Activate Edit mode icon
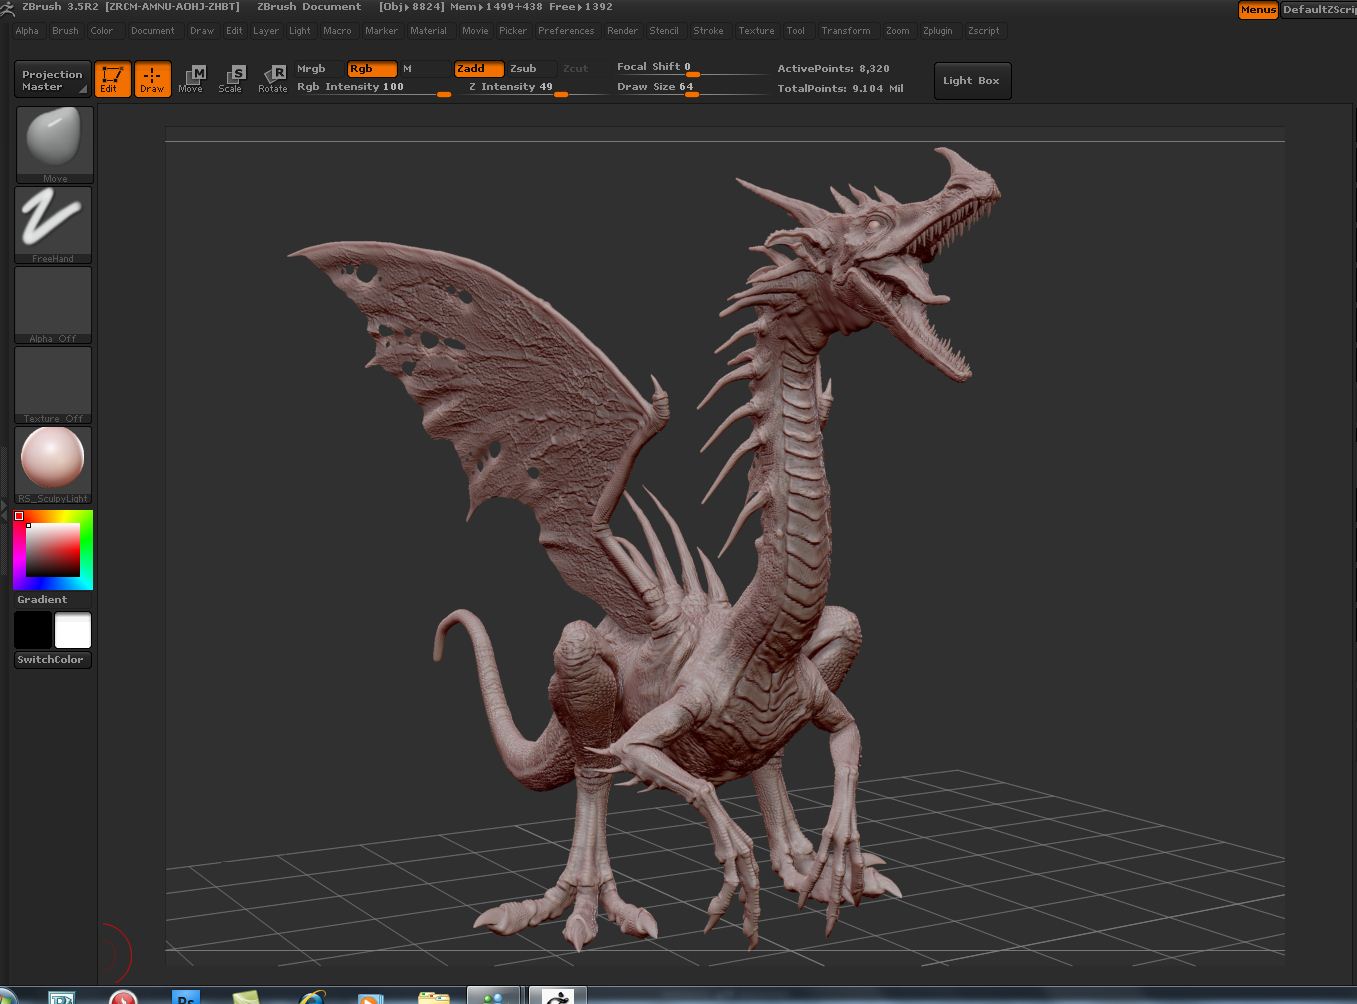Image resolution: width=1357 pixels, height=1004 pixels. click(112, 79)
